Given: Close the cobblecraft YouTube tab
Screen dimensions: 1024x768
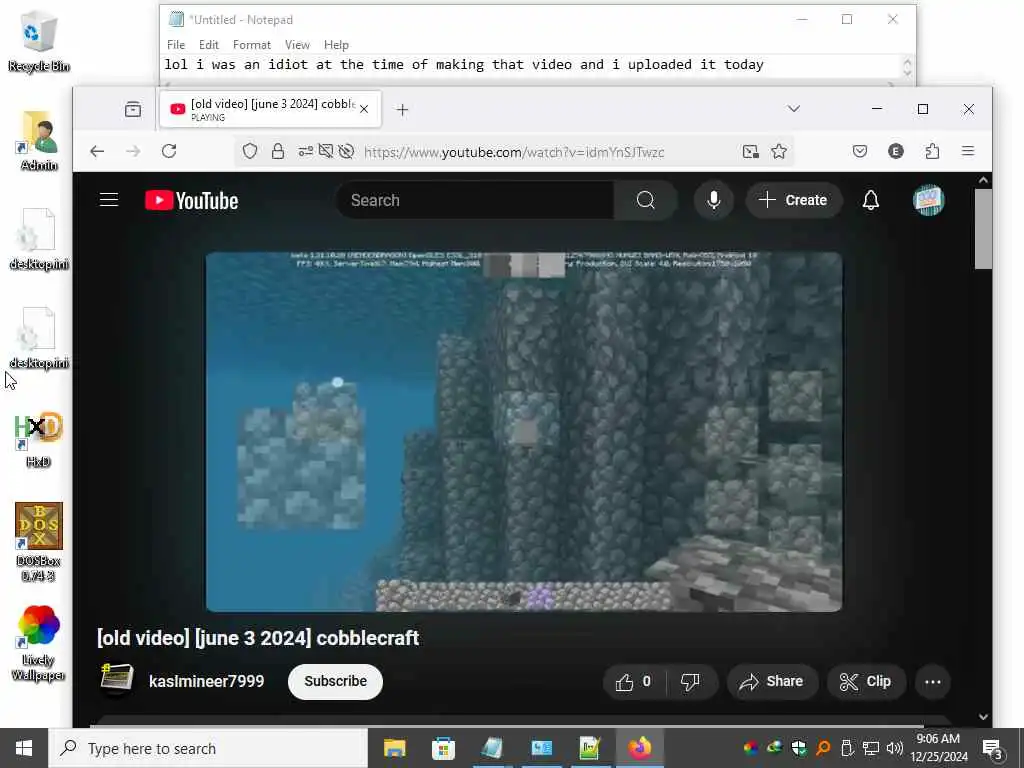Looking at the screenshot, I should pyautogui.click(x=364, y=109).
